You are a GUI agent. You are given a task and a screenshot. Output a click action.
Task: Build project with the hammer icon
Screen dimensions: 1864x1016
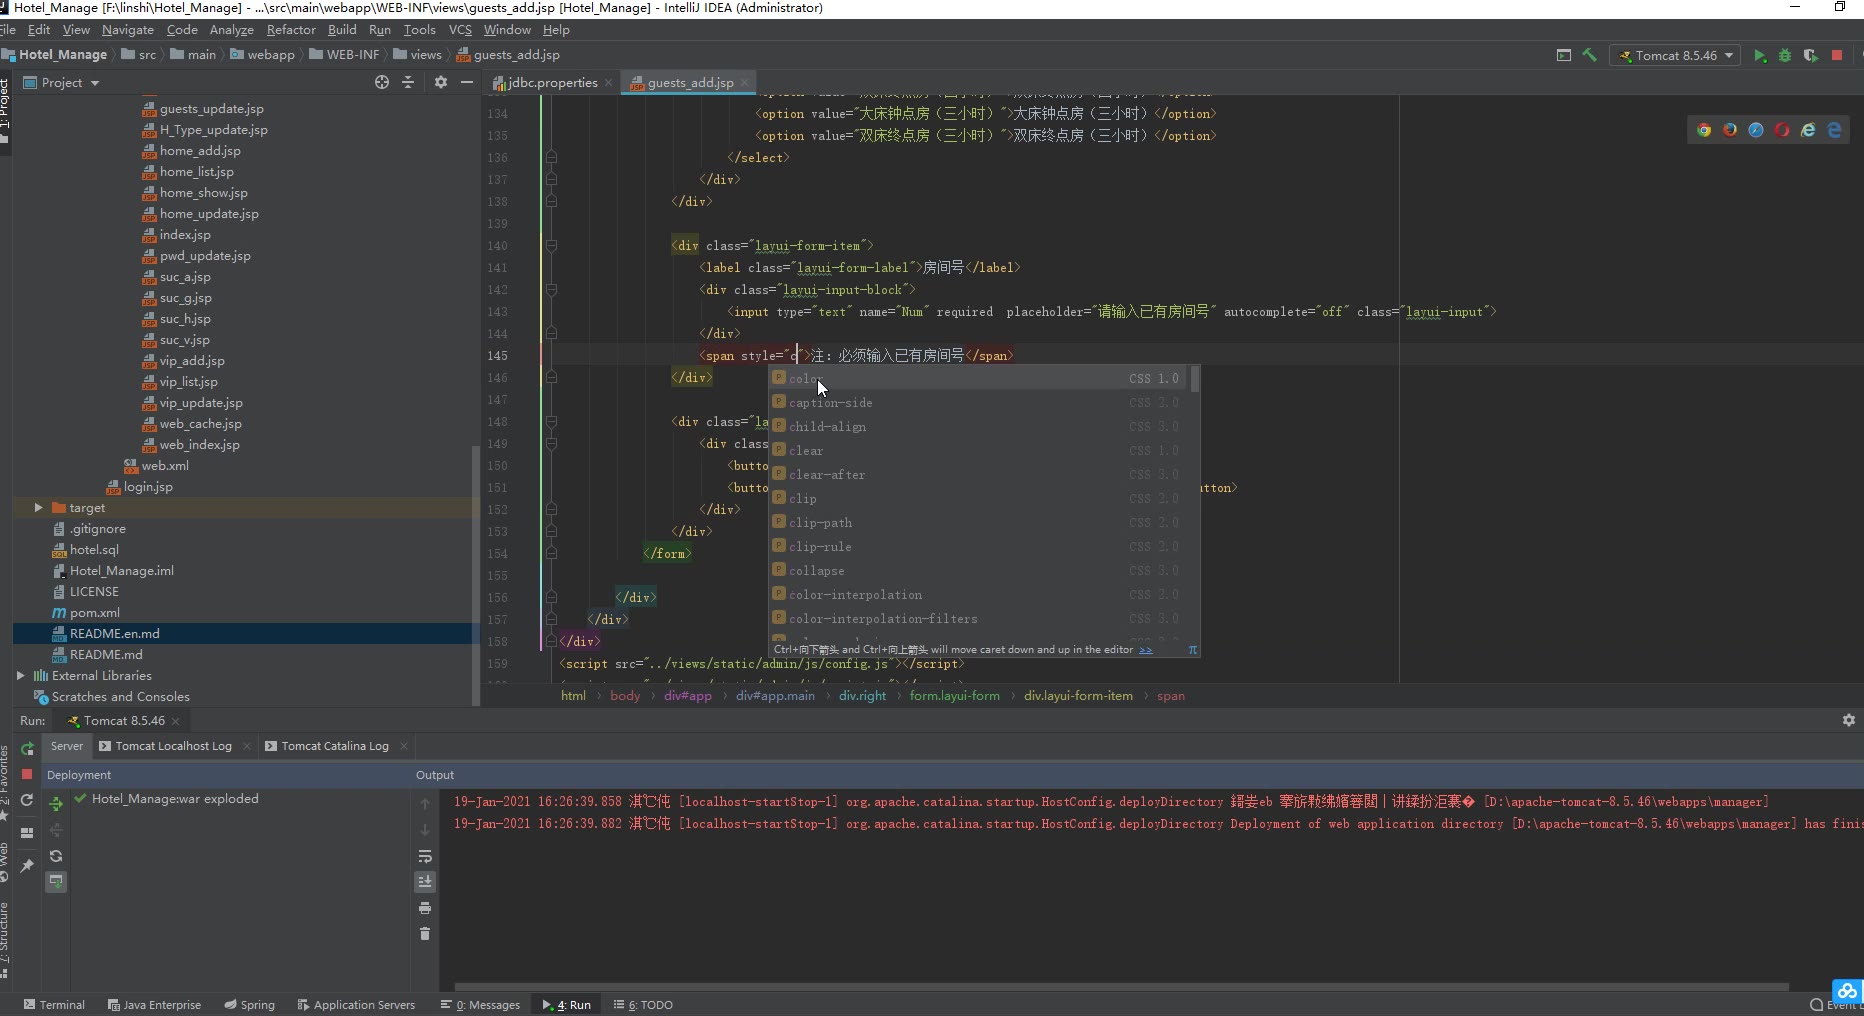(1590, 56)
